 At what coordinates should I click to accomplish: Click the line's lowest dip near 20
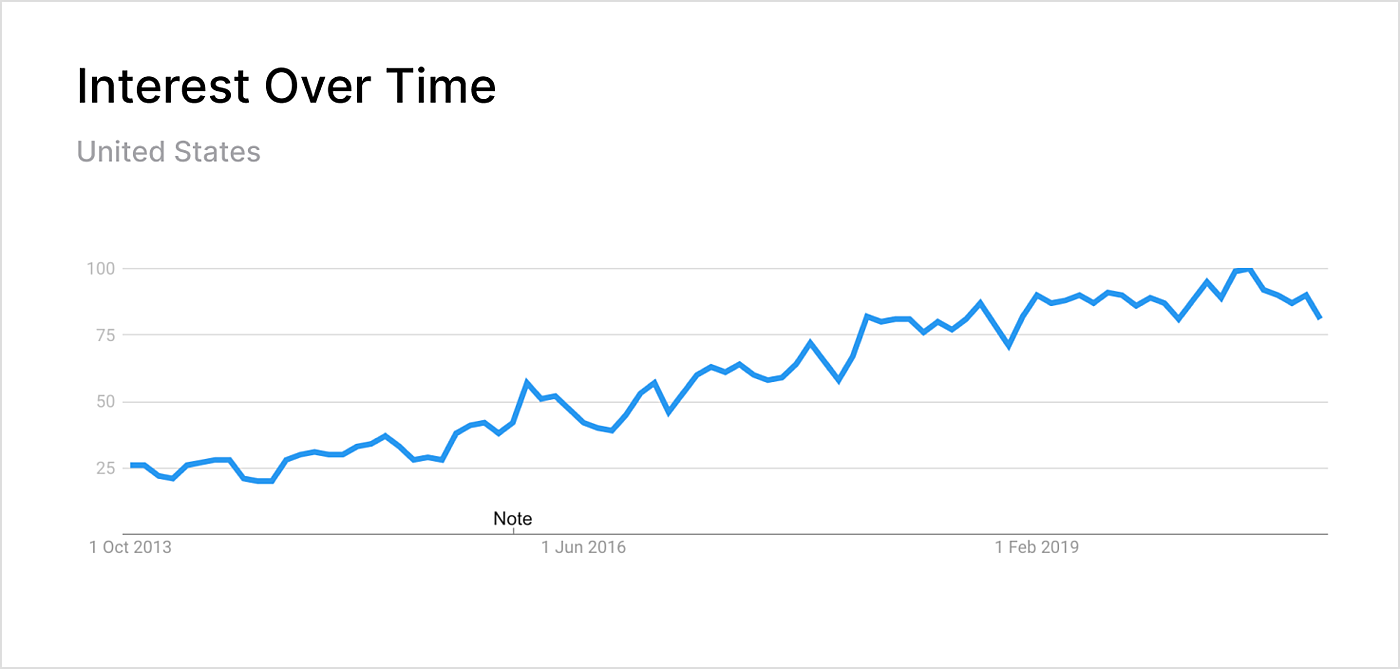pyautogui.click(x=265, y=481)
